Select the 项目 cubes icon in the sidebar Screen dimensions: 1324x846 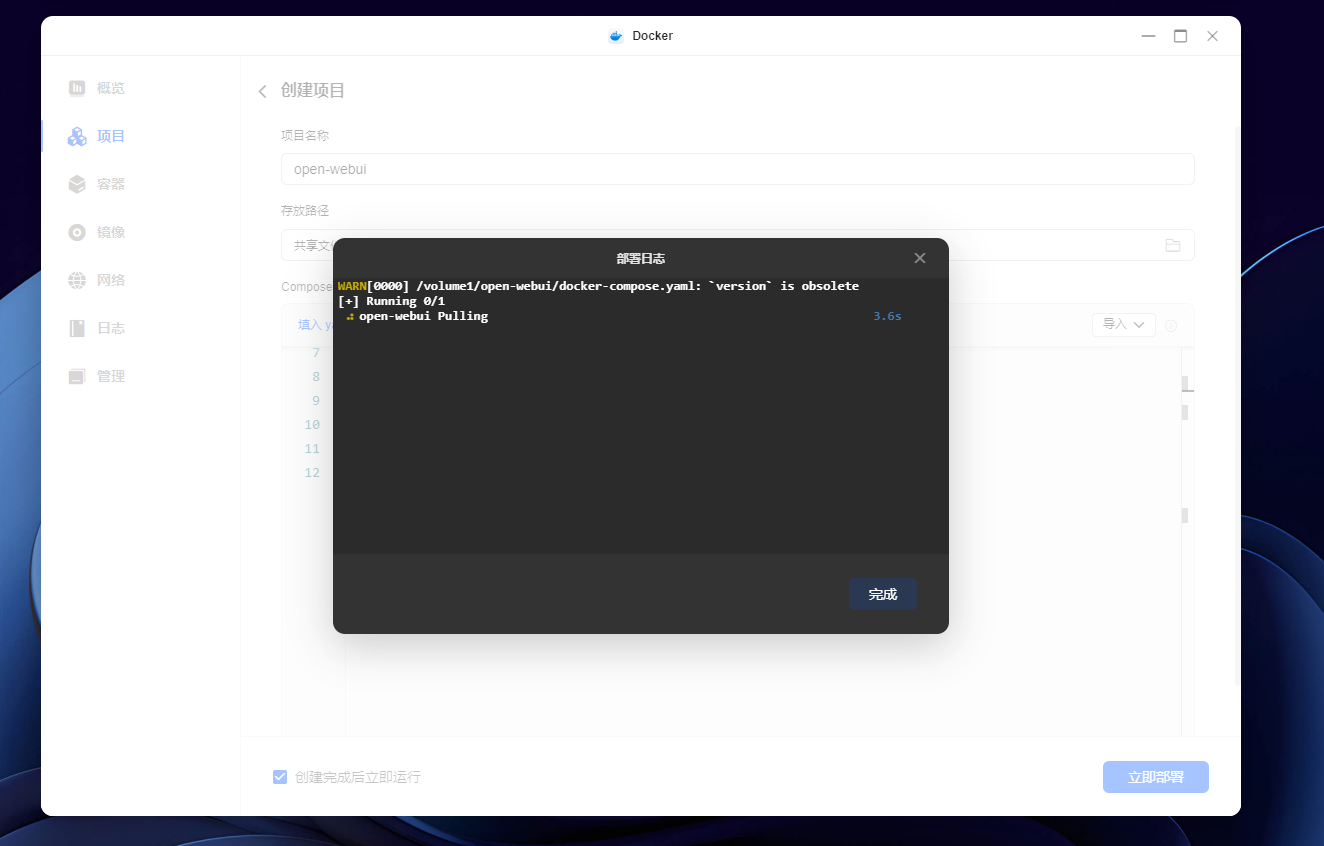point(77,136)
